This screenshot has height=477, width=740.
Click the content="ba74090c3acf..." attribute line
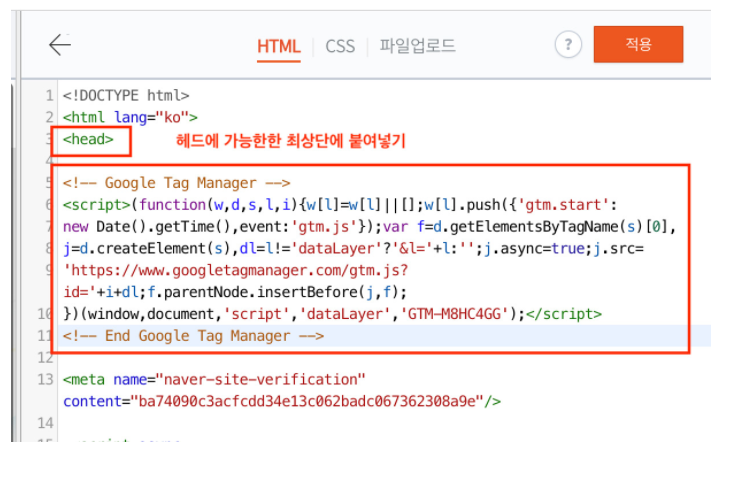282,402
